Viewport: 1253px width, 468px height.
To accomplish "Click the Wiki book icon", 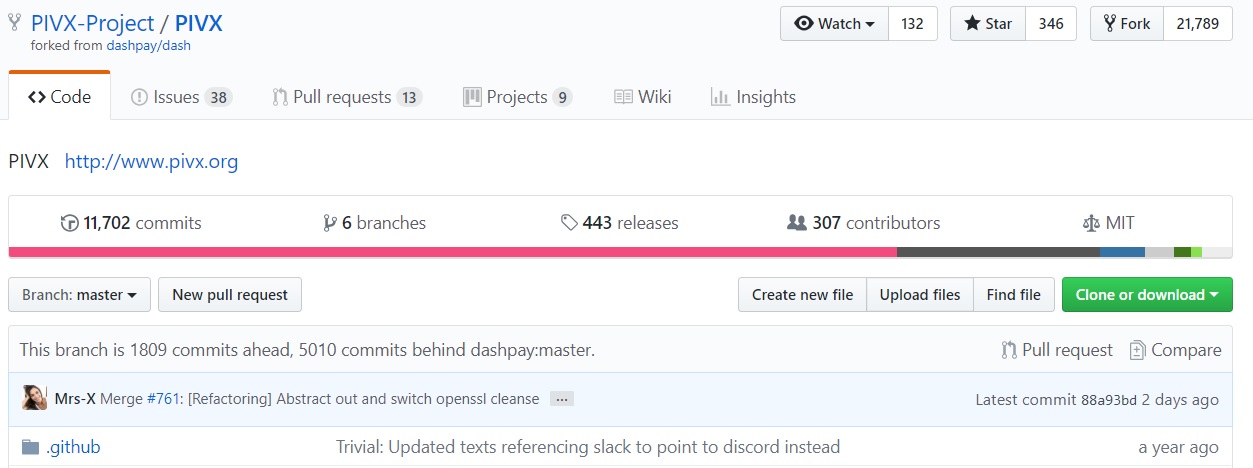I will (623, 97).
